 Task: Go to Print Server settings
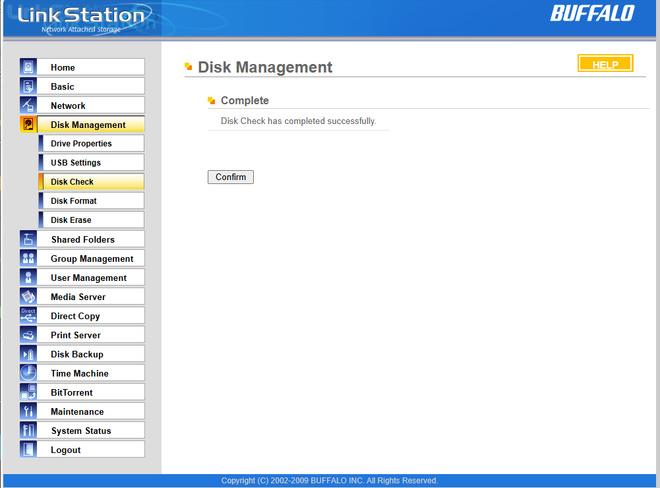coord(91,335)
